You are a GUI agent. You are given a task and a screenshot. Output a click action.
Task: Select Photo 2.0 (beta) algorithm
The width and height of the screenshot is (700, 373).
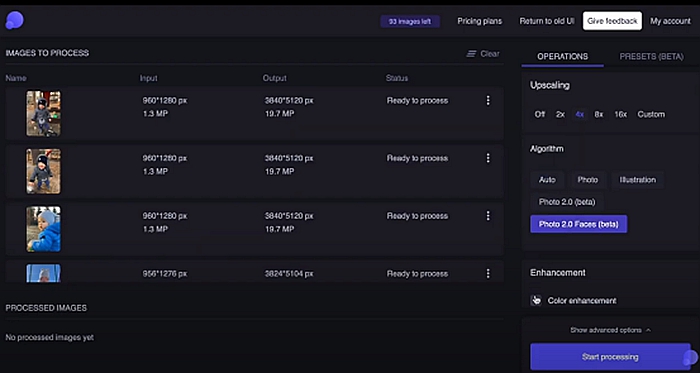pos(567,202)
